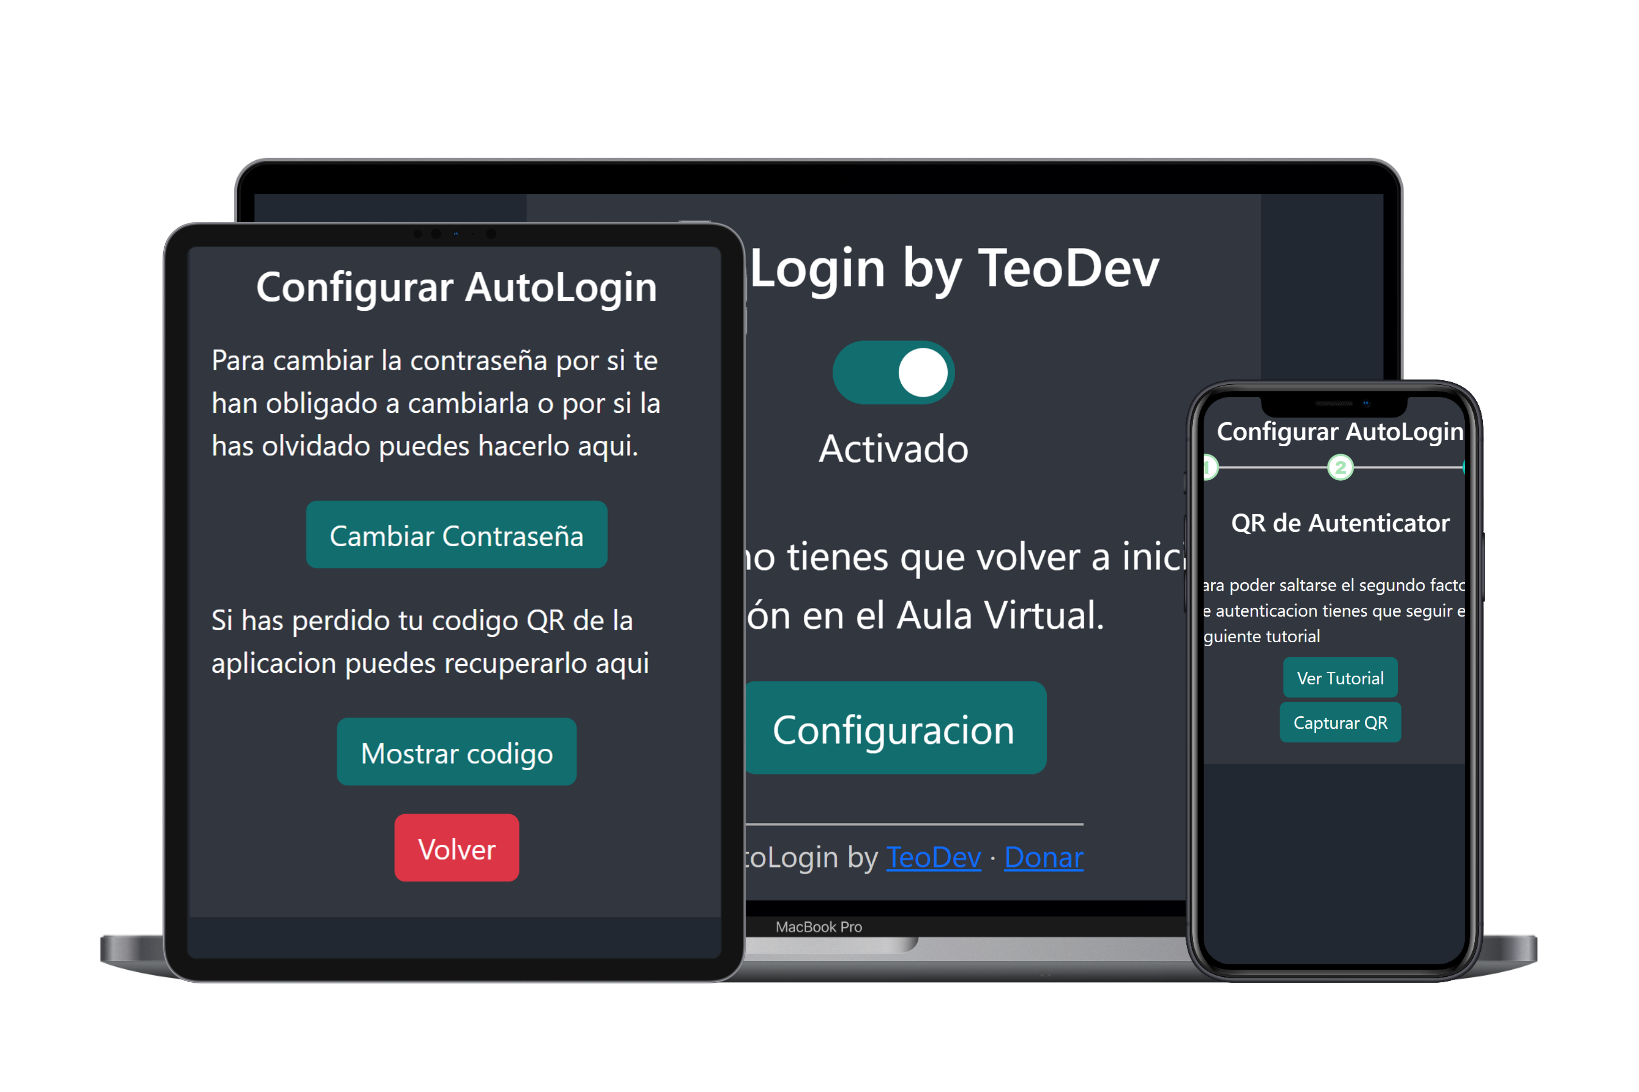
Task: Click the tutorial instruction text on the phone
Action: pyautogui.click(x=1340, y=610)
